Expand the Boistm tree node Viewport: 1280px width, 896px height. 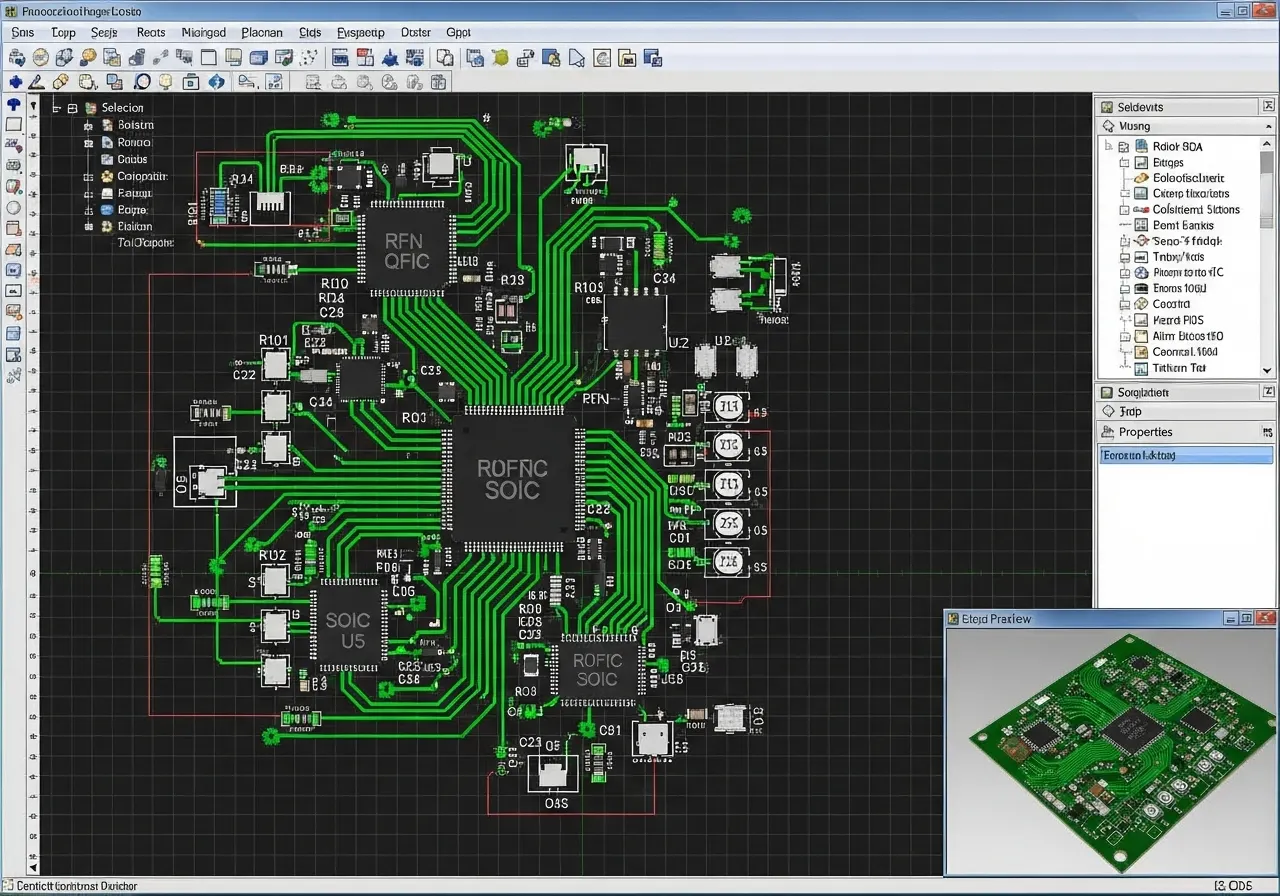click(88, 125)
